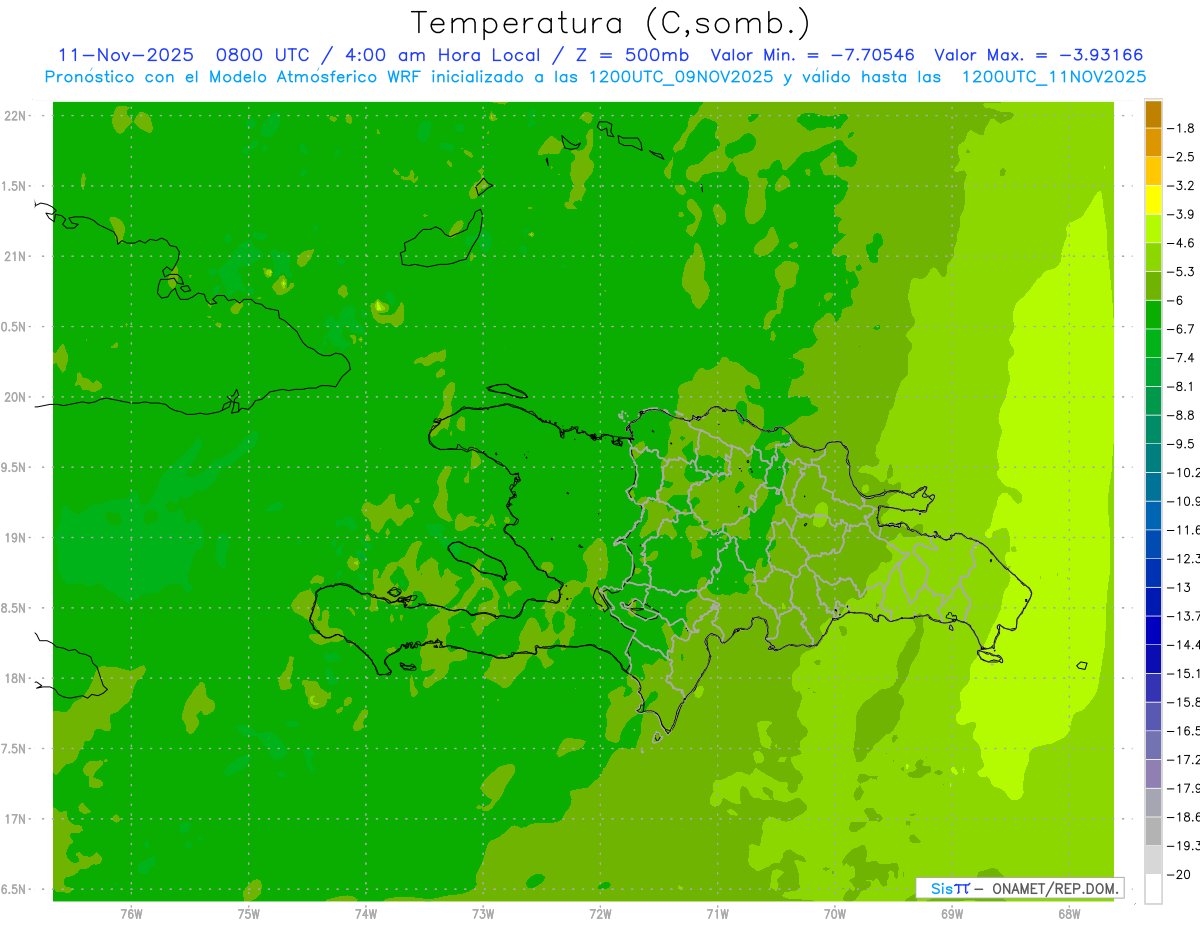Click the "-3.2" colorbar value
Viewport: 1200px width, 927px height.
(1182, 186)
